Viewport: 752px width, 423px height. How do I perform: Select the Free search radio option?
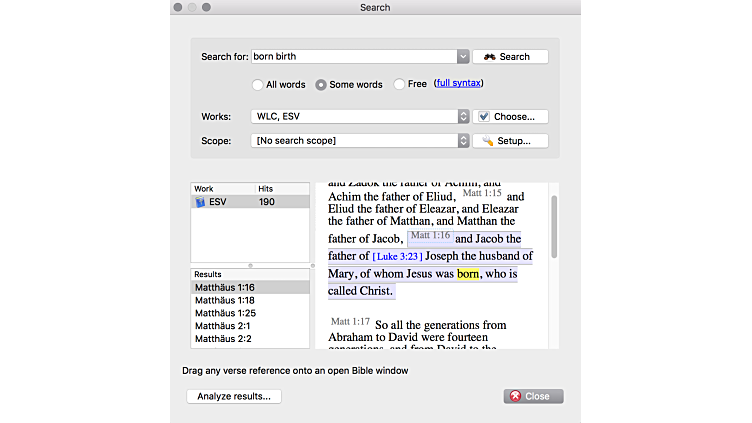click(x=400, y=85)
